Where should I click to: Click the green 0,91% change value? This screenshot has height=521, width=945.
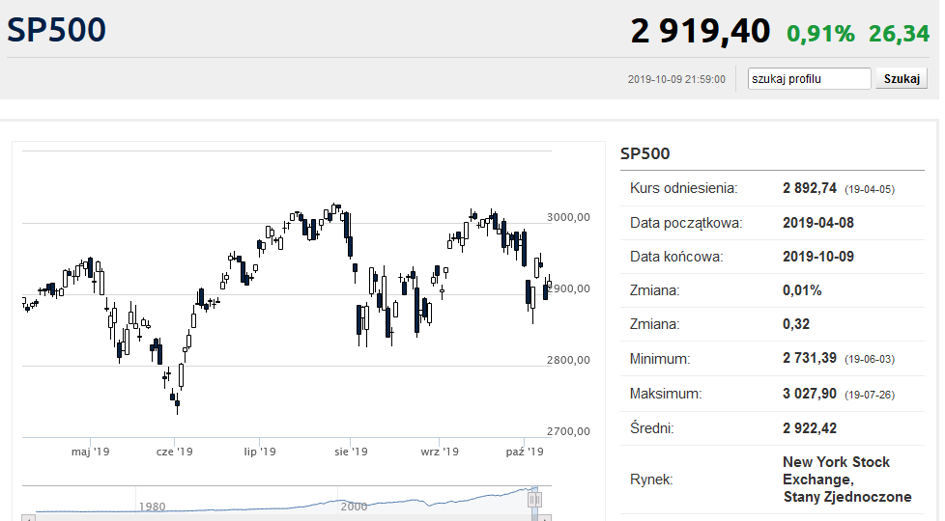(x=821, y=34)
